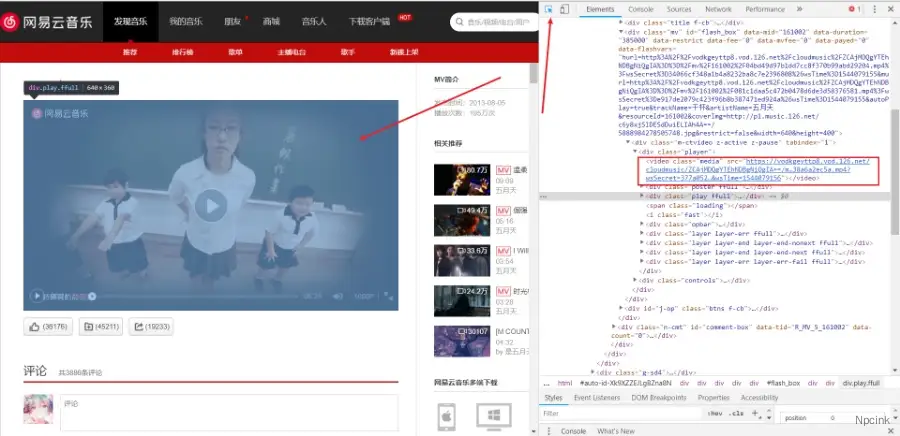
Task: Expand the div class opbar node
Action: click(642, 224)
